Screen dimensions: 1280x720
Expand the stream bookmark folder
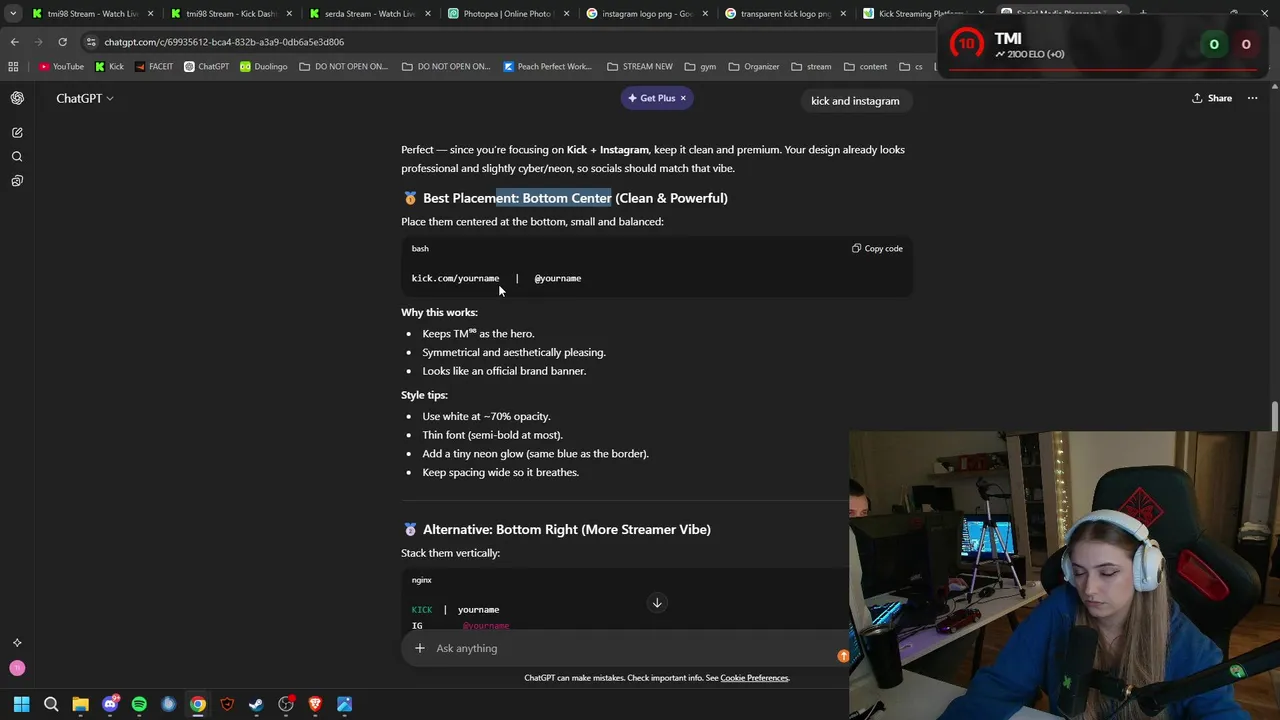point(811,67)
